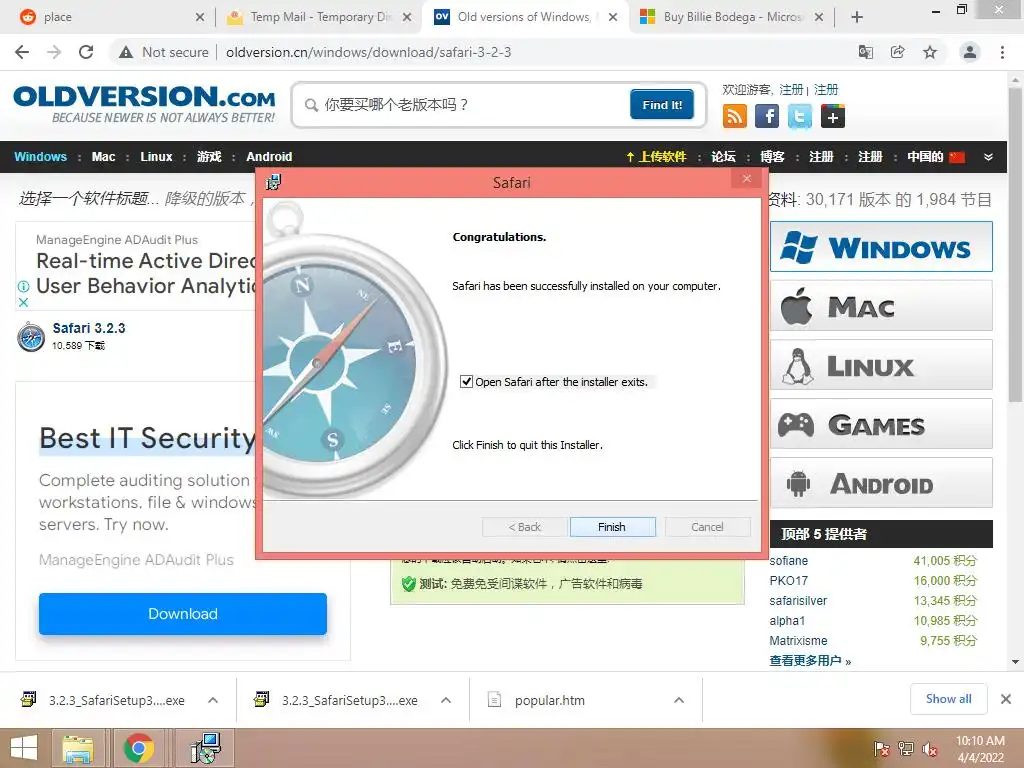The width and height of the screenshot is (1024, 768).
Task: Open user sofiane profile
Action: pyautogui.click(x=788, y=560)
